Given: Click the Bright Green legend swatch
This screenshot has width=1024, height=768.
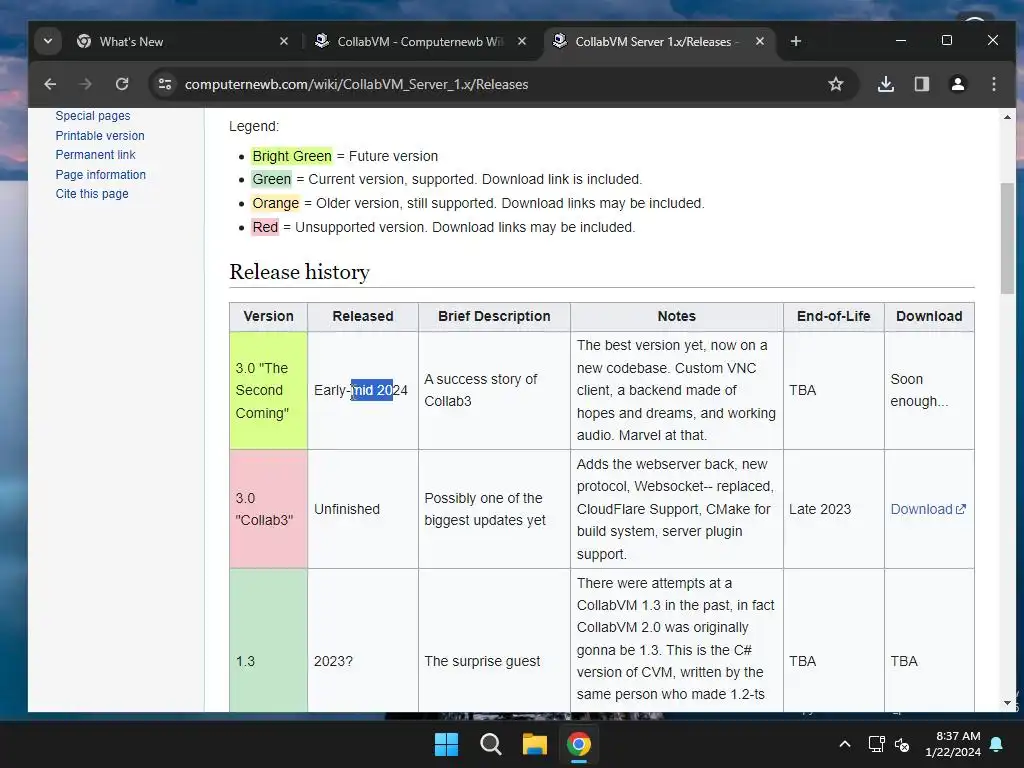Looking at the screenshot, I should point(292,156).
